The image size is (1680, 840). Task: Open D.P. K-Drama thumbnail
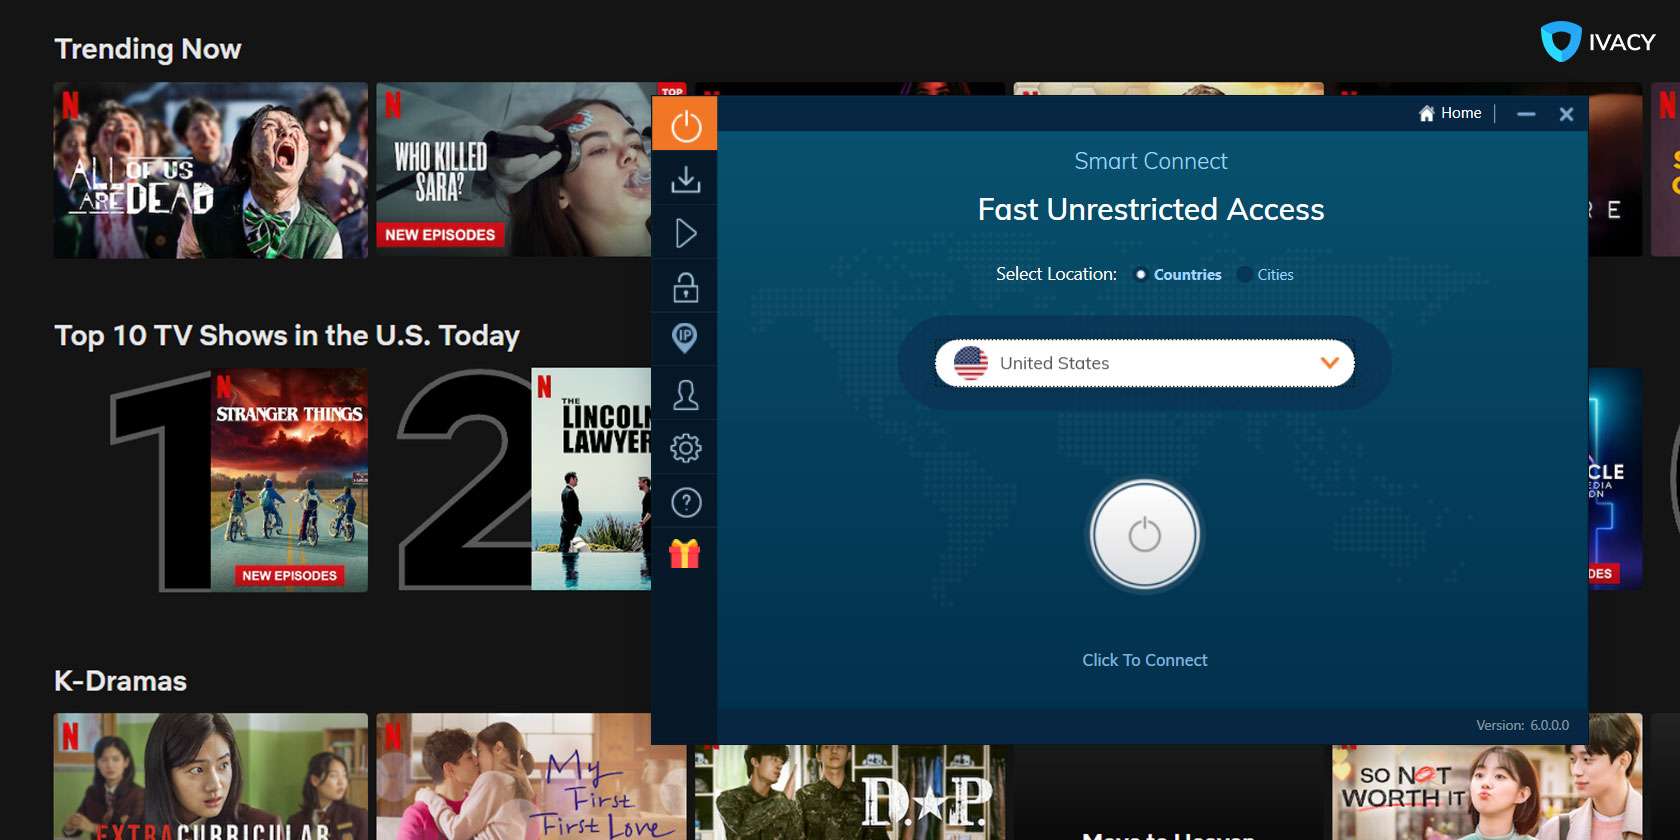click(x=853, y=792)
